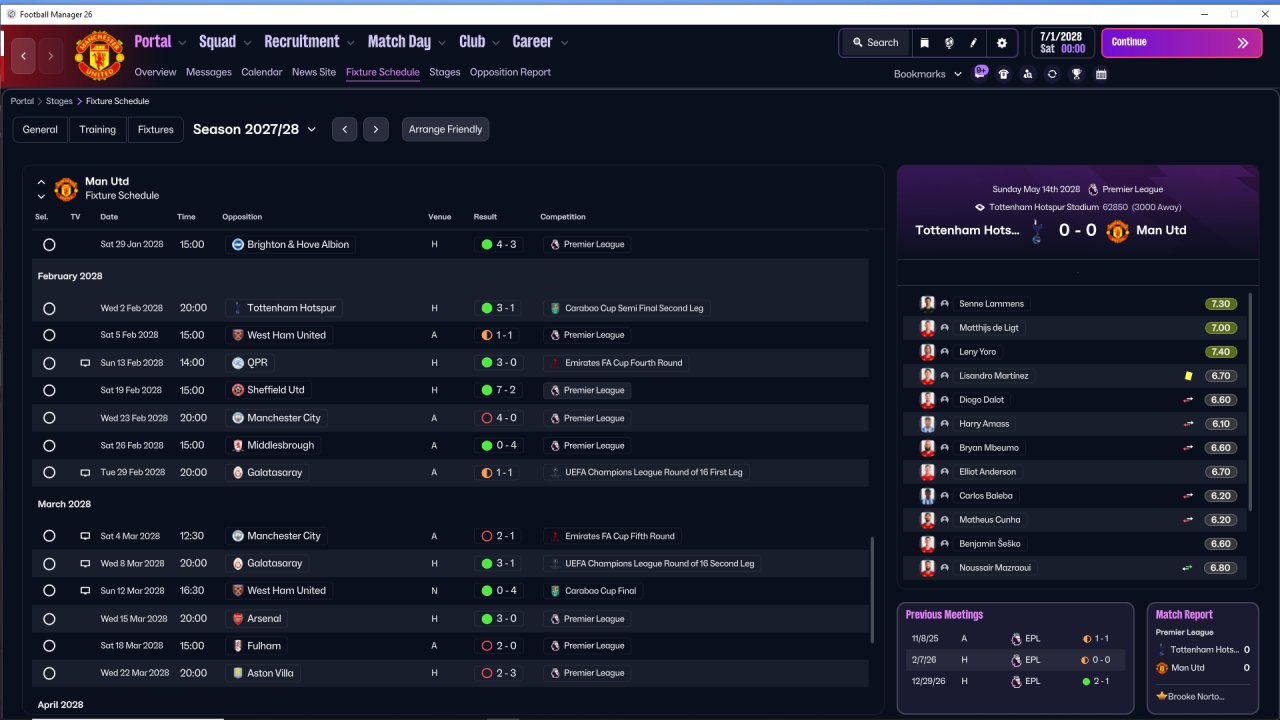The width and height of the screenshot is (1280, 720).
Task: Open the Match Report card
Action: [1202, 658]
